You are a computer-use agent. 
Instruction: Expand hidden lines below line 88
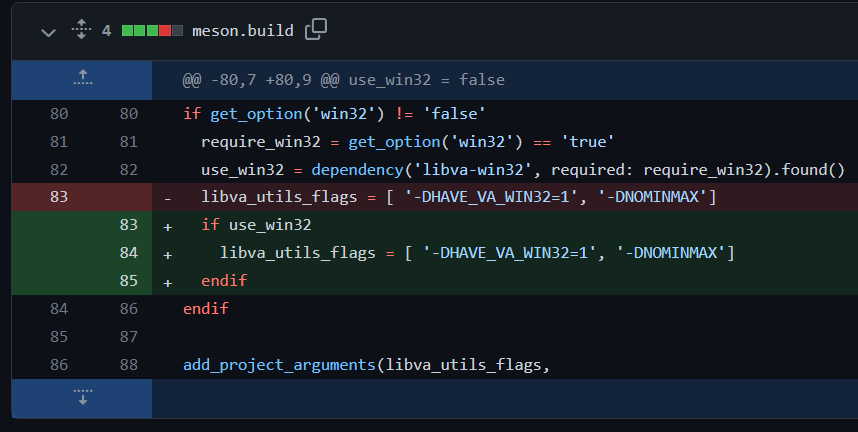coord(82,398)
